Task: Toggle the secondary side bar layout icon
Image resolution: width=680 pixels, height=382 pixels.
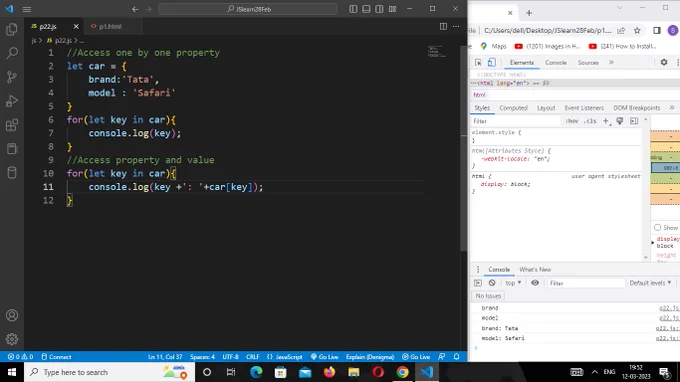Action: coord(379,9)
